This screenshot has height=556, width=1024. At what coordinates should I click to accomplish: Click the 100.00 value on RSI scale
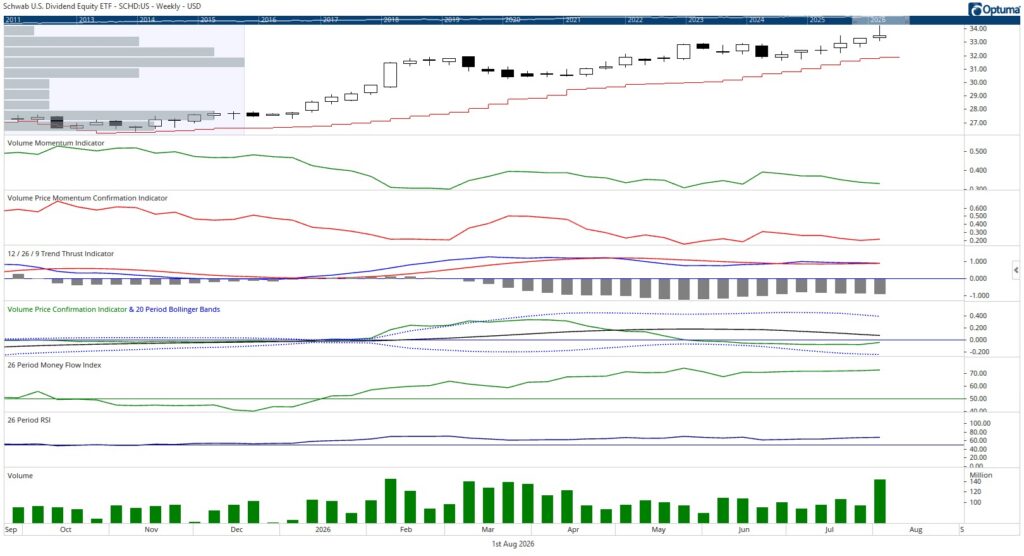980,423
